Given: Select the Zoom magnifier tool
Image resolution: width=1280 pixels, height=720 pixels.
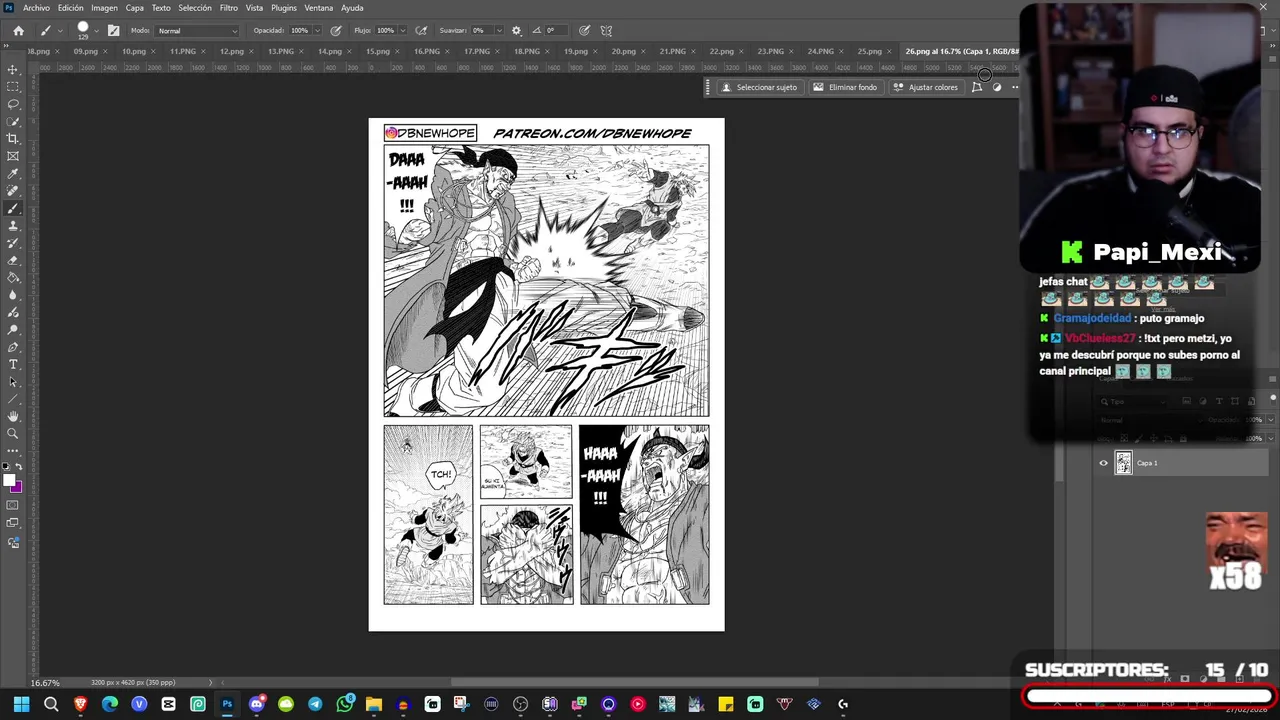Looking at the screenshot, I should coord(13,434).
